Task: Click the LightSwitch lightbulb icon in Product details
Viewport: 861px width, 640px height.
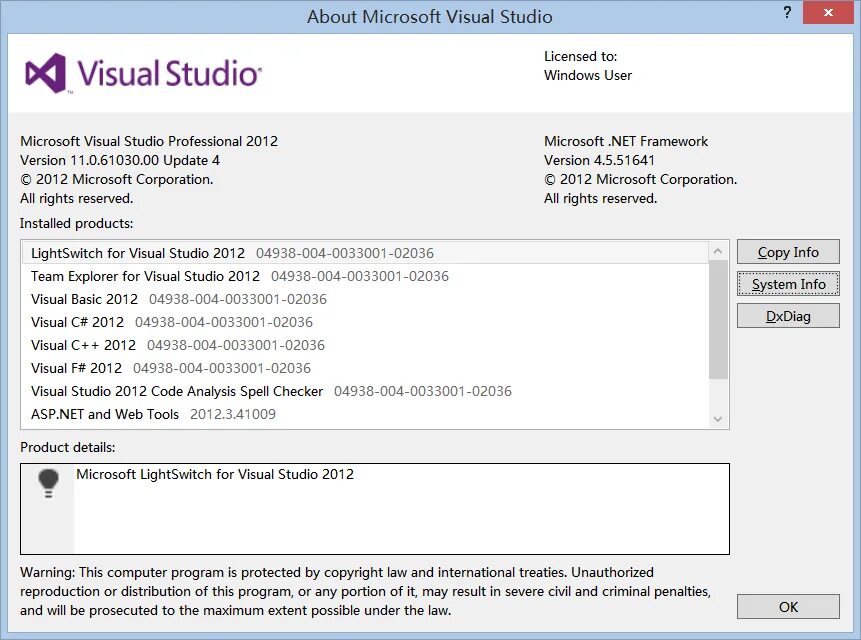Action: pos(48,483)
